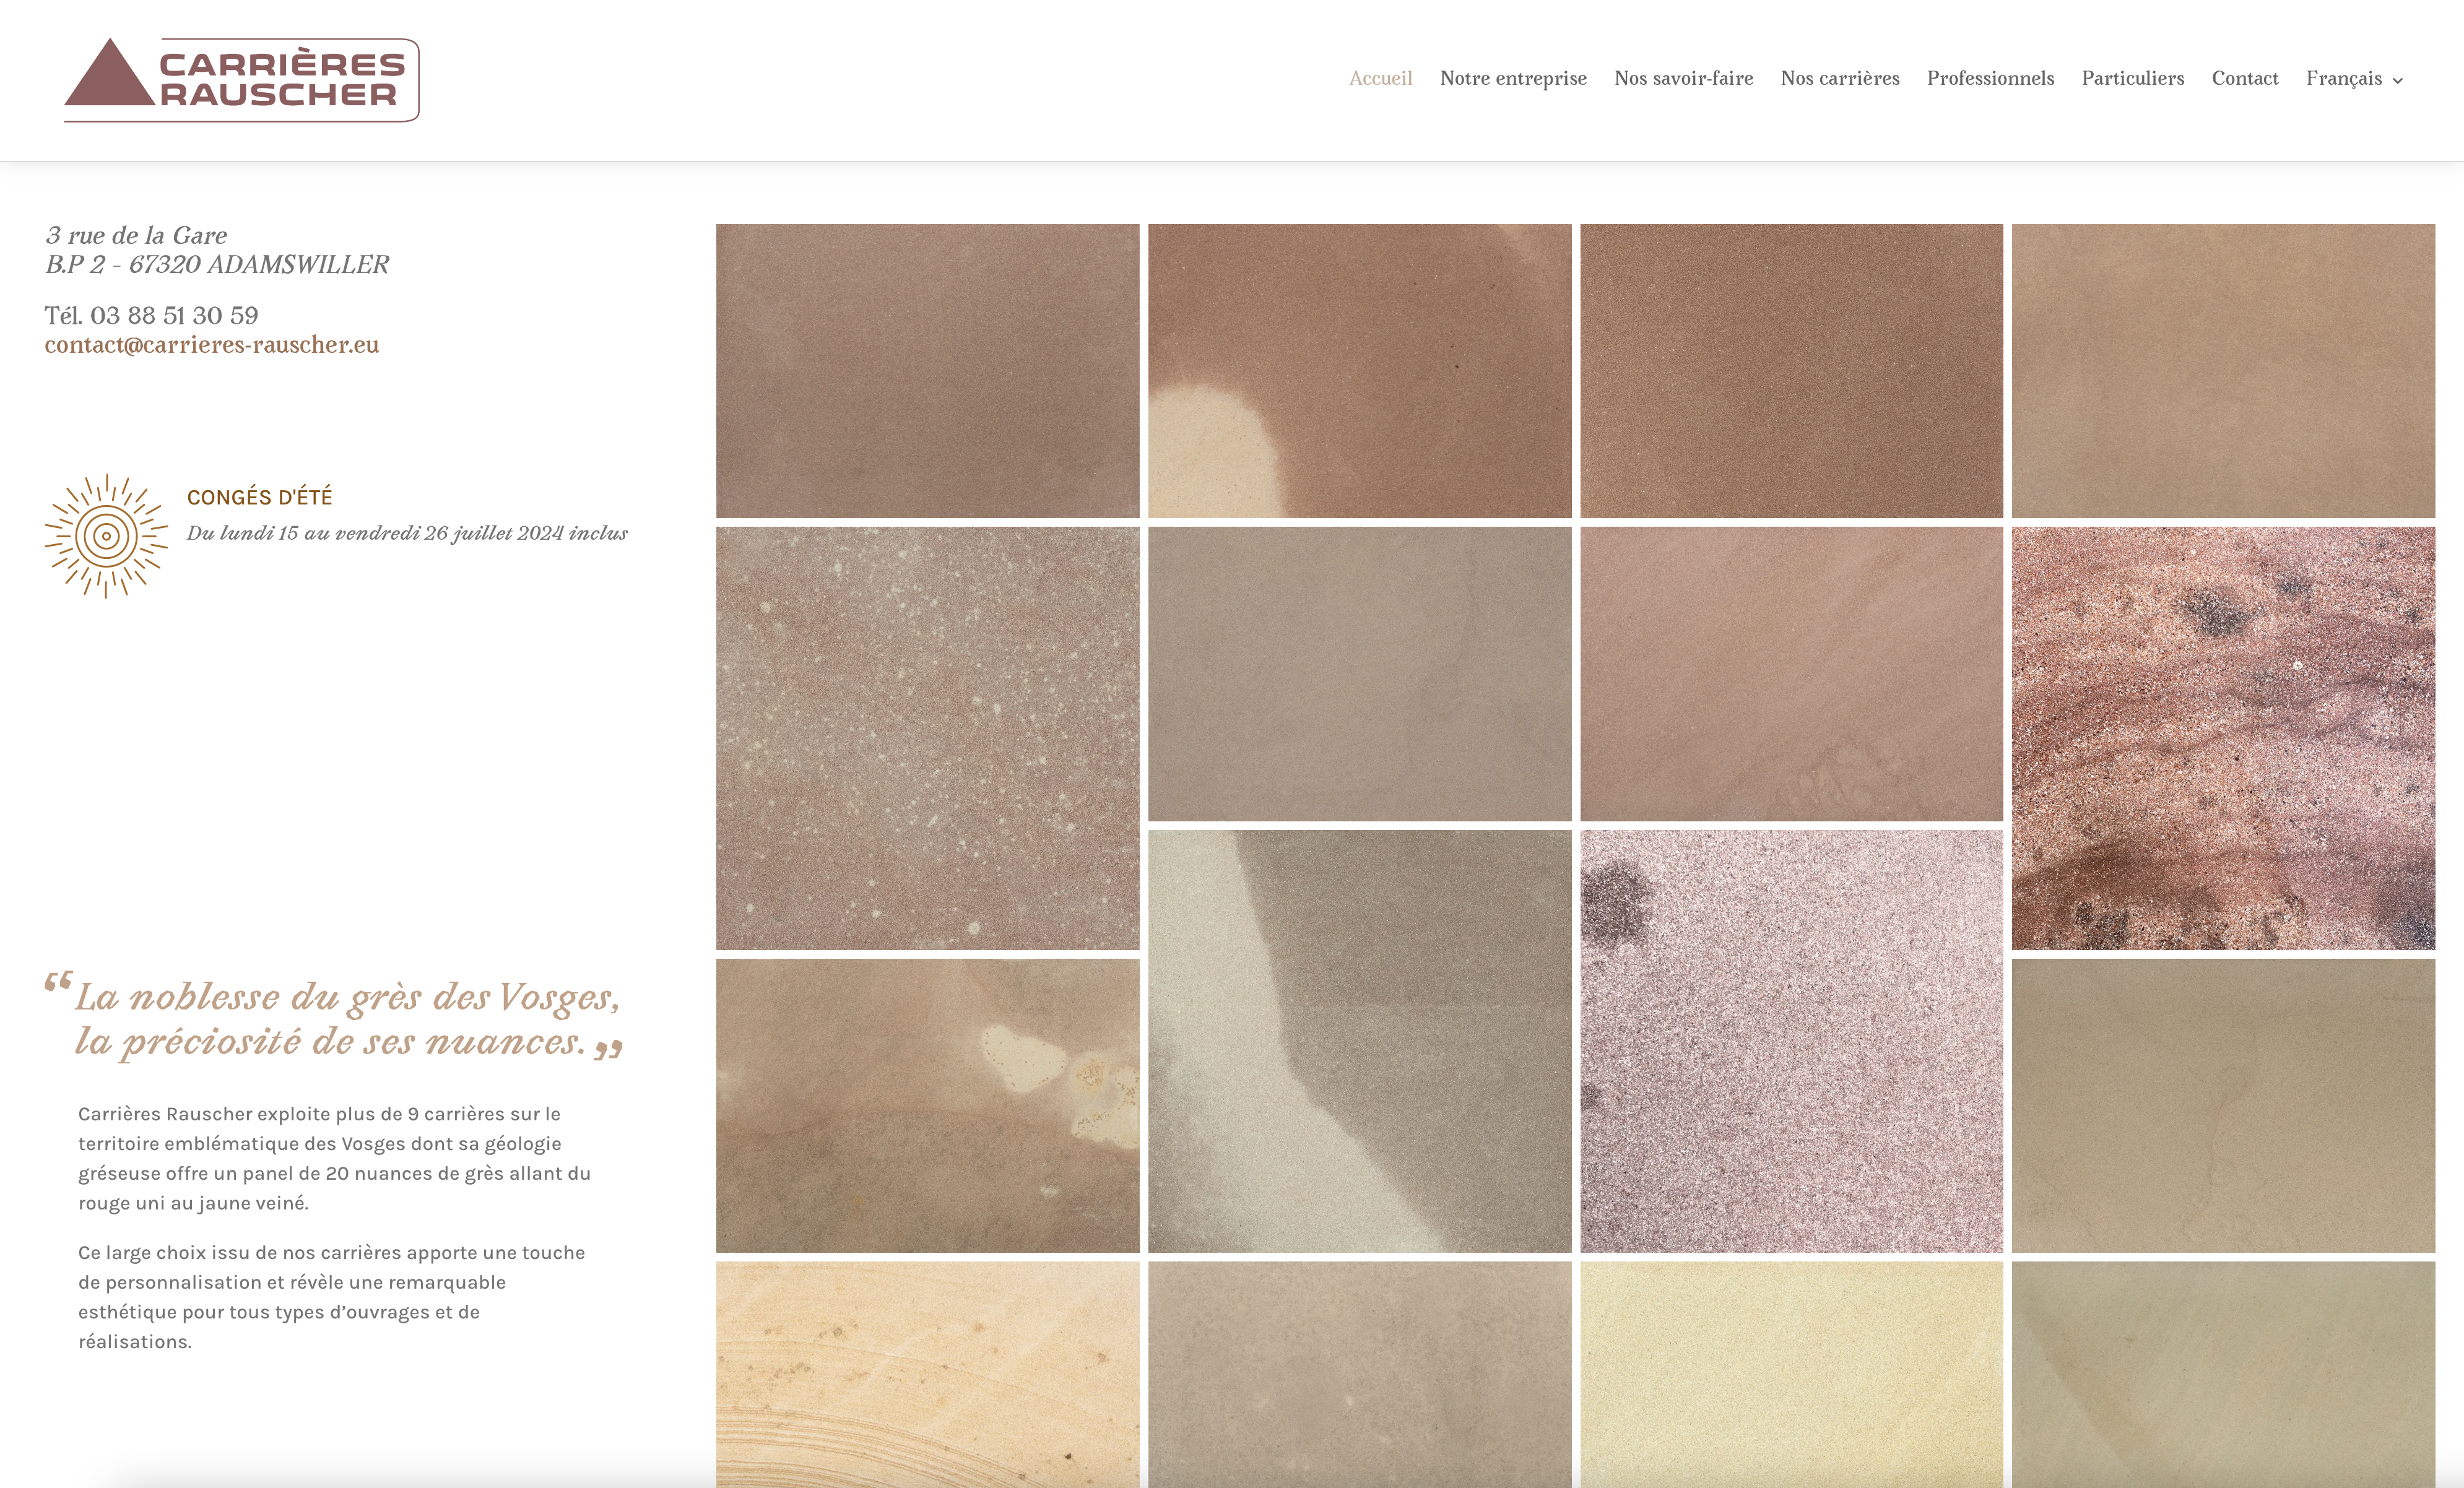Viewport: 2464px width, 1488px height.
Task: Open the Notre entreprise menu
Action: point(1513,78)
